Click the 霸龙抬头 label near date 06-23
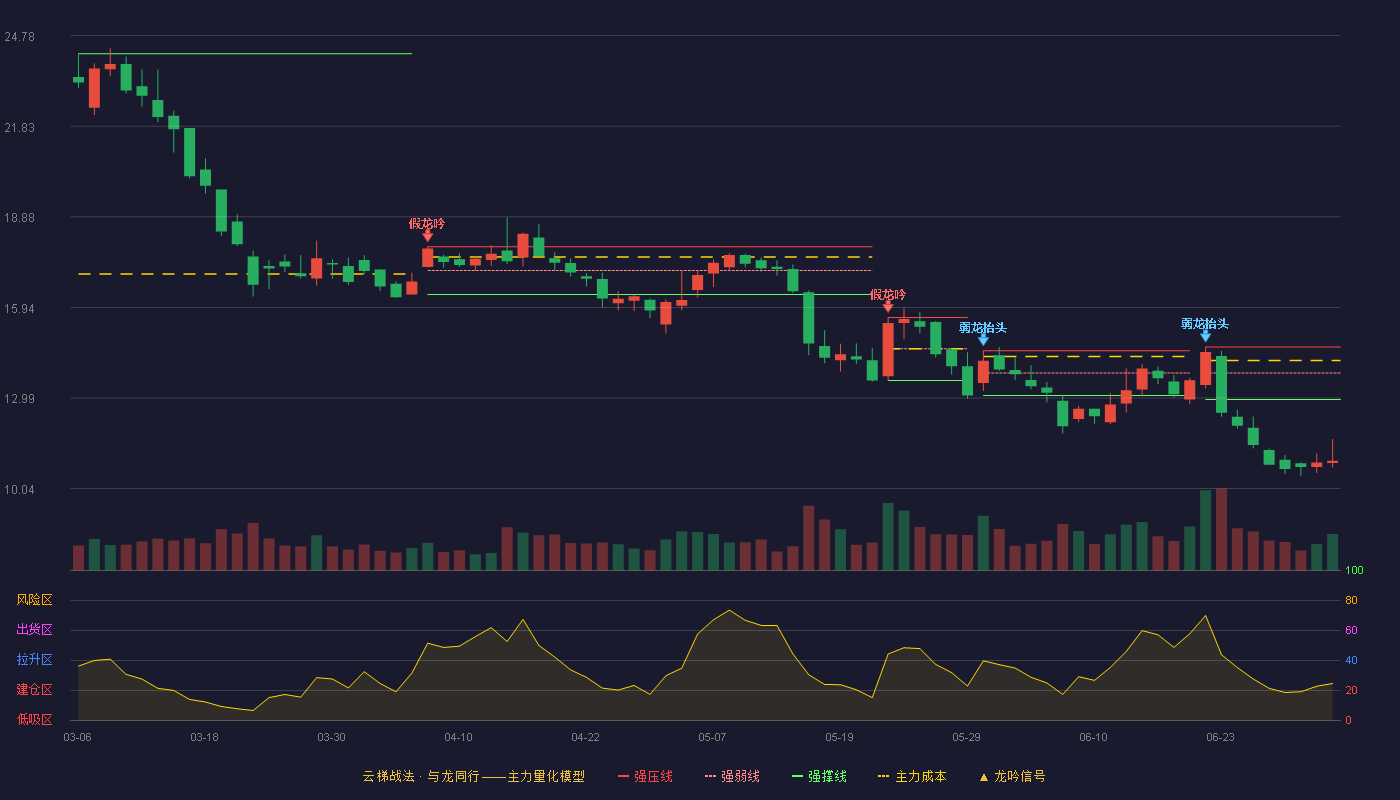 point(1205,323)
